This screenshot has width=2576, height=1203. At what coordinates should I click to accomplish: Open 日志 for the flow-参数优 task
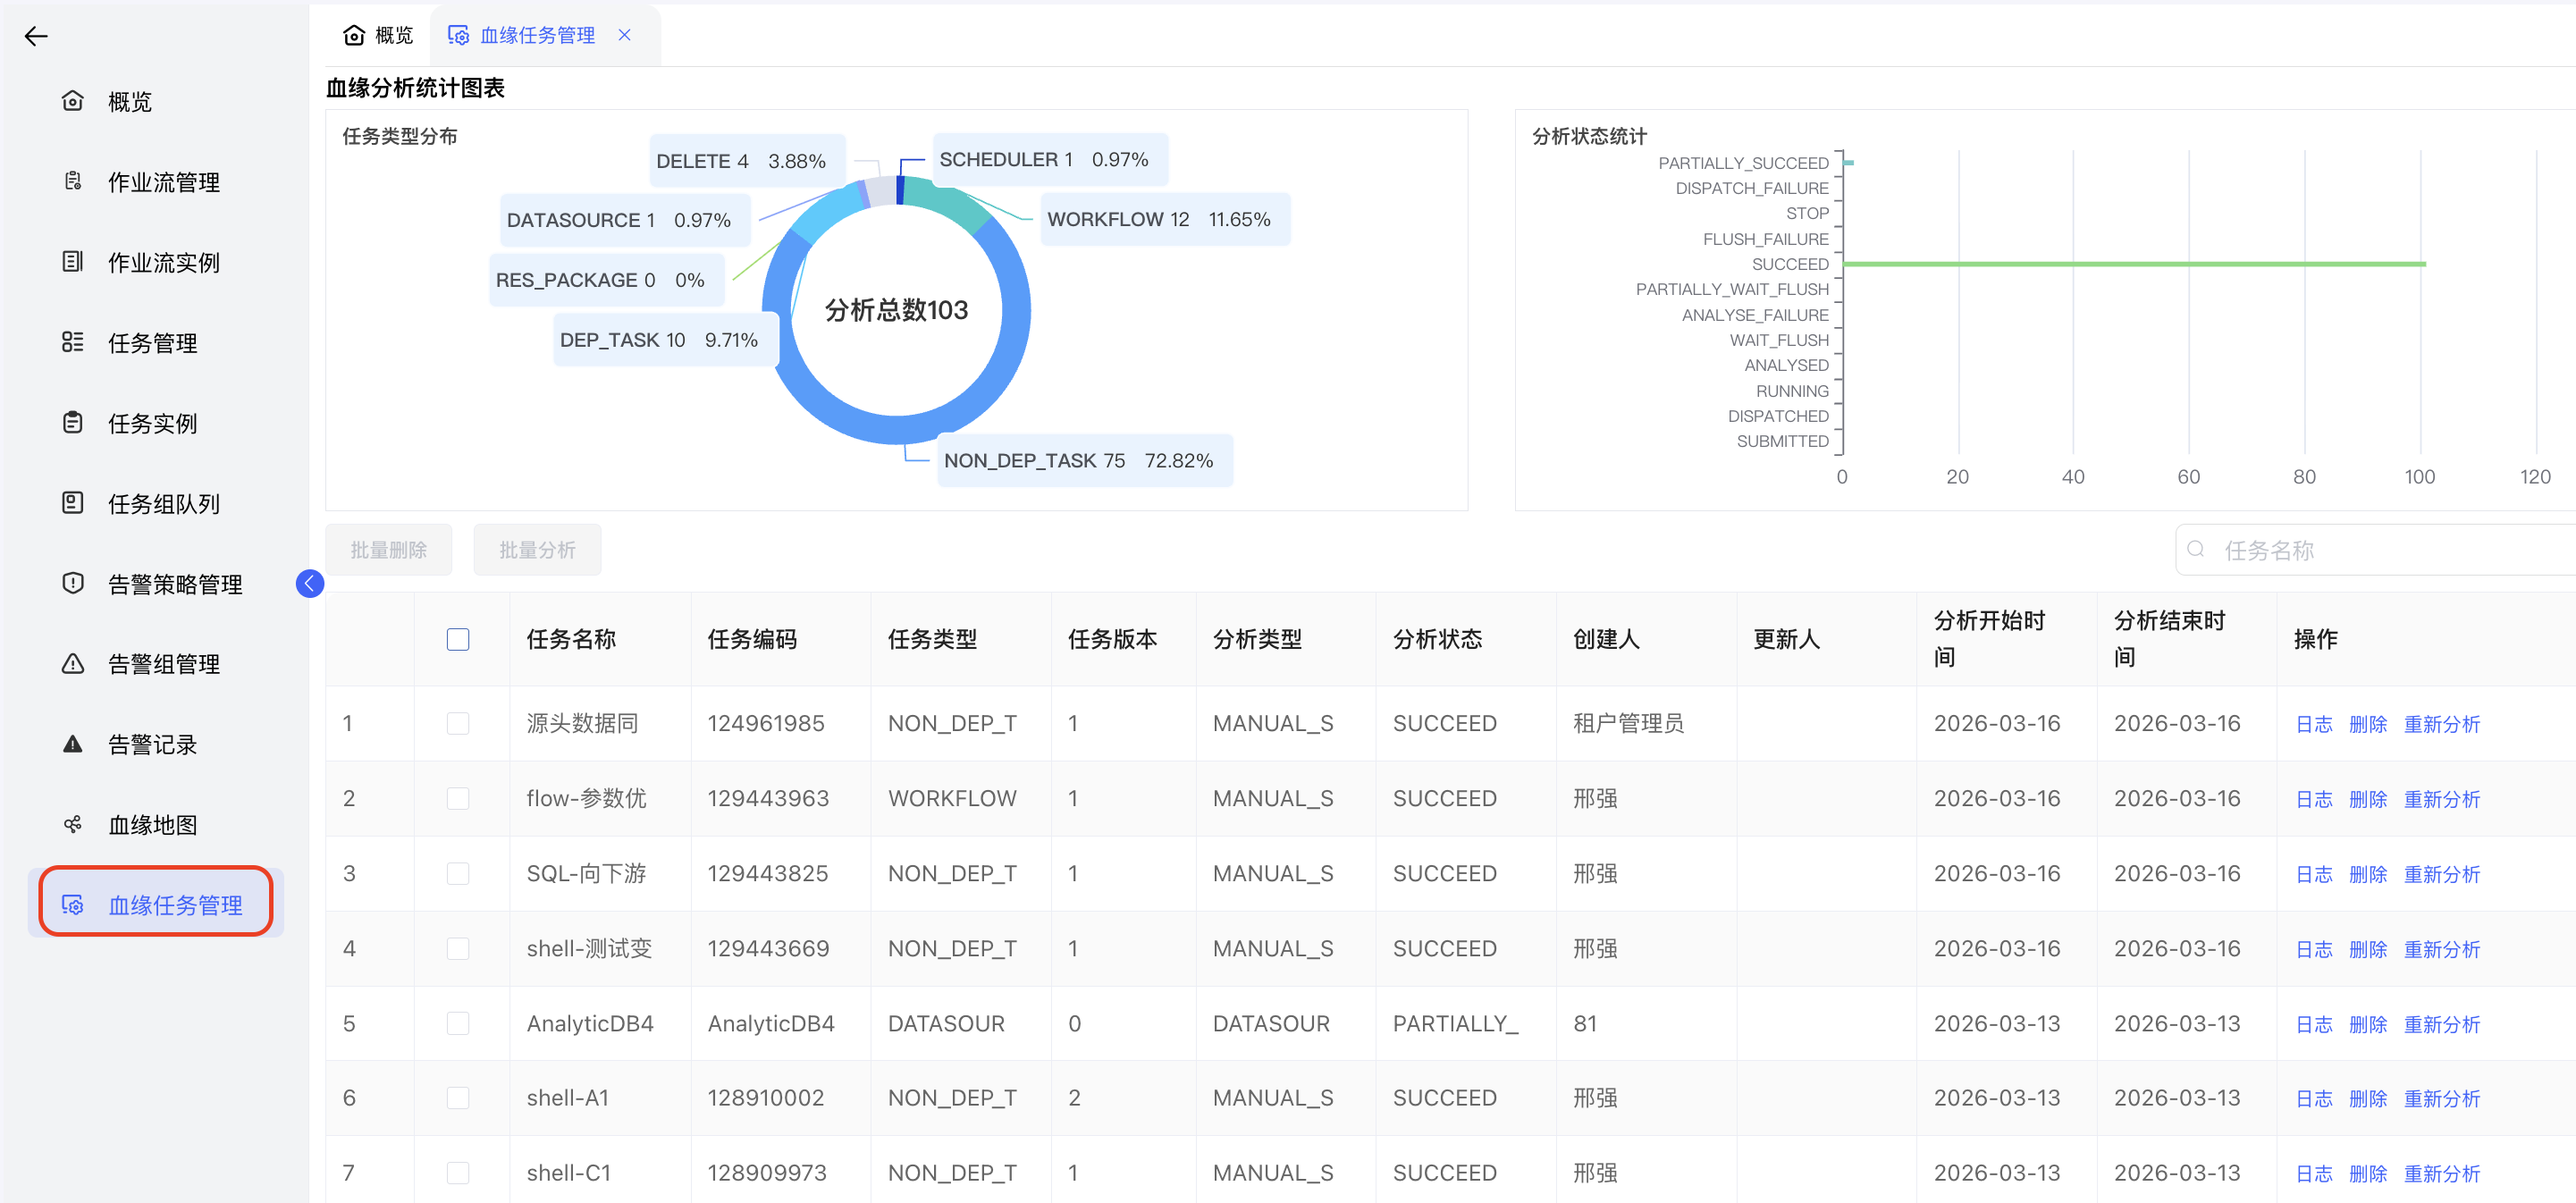click(2313, 798)
